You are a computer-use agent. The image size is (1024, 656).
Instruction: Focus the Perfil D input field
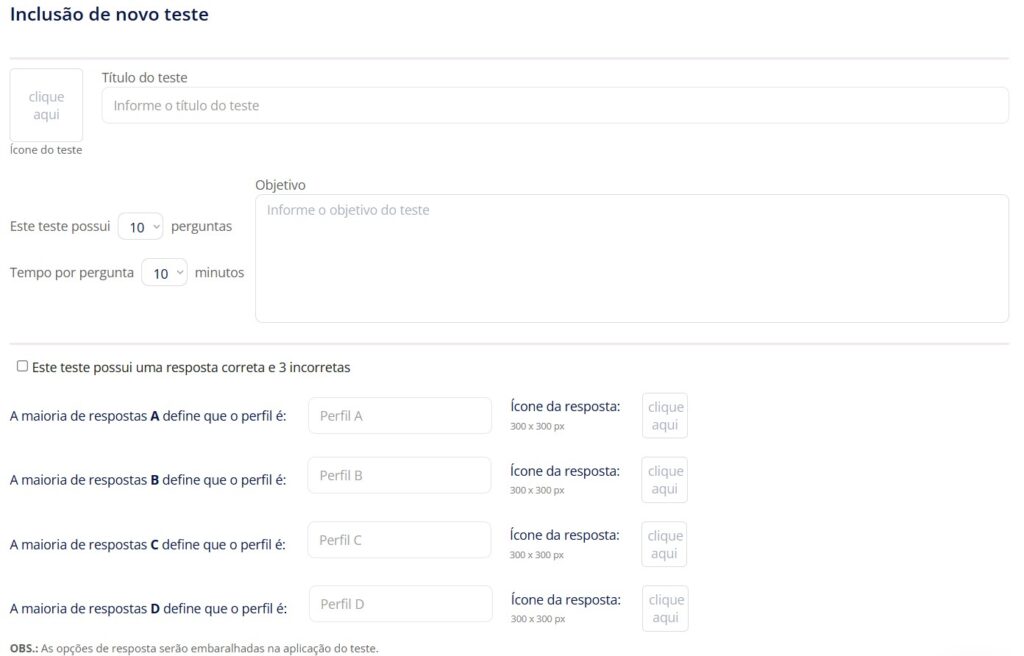[x=400, y=604]
